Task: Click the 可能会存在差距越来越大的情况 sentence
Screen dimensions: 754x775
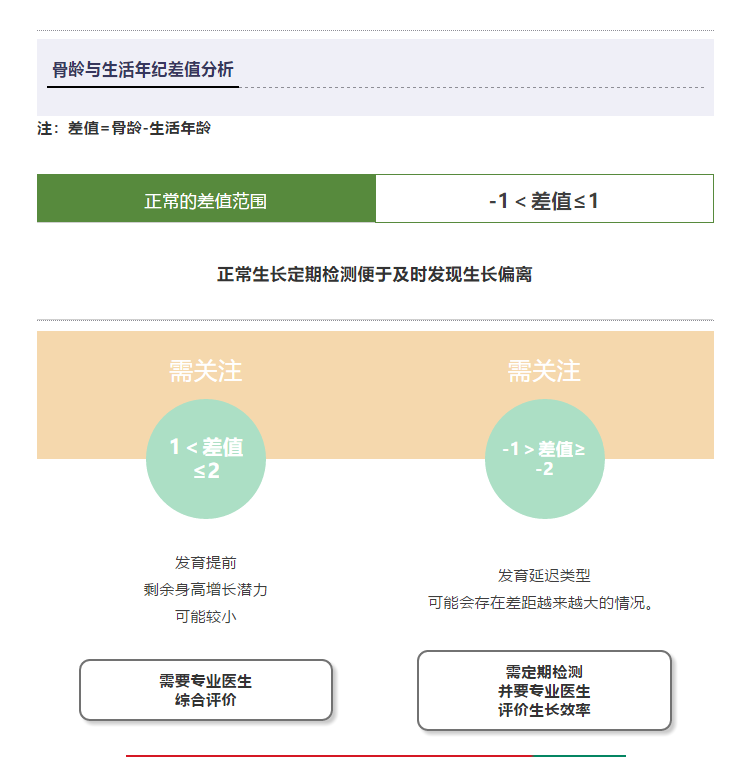Action: pos(540,603)
